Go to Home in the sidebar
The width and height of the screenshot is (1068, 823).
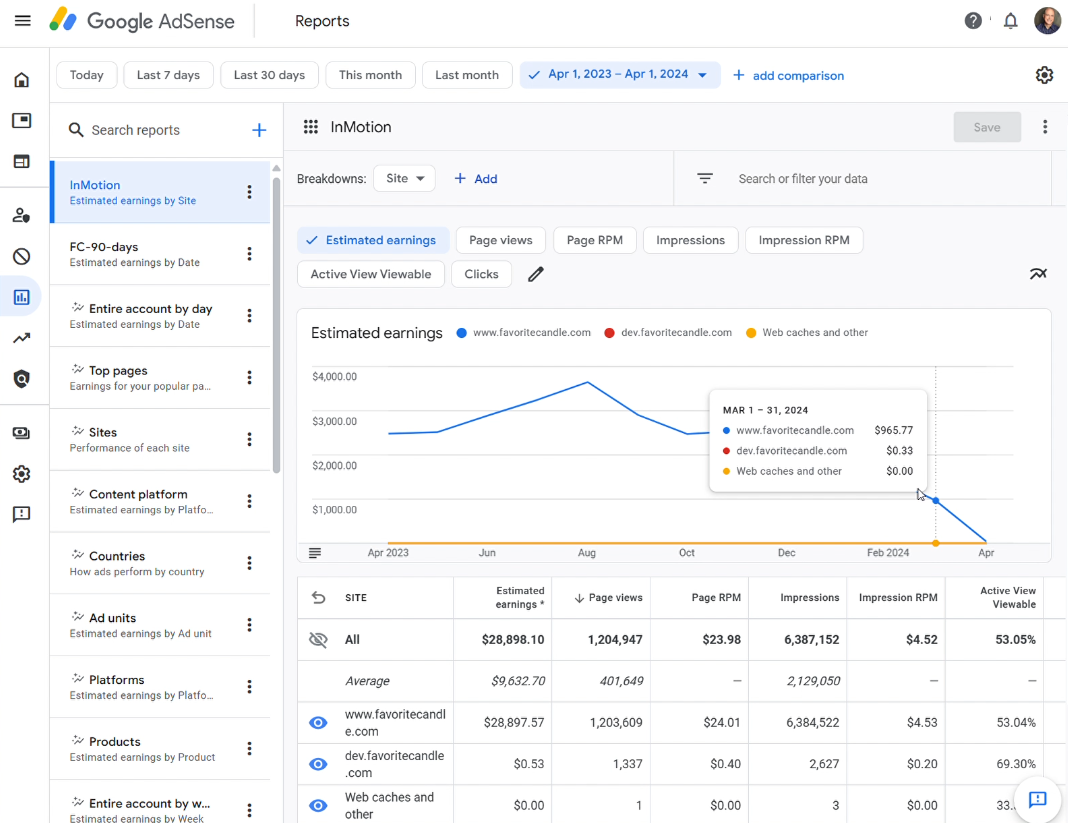click(x=22, y=80)
